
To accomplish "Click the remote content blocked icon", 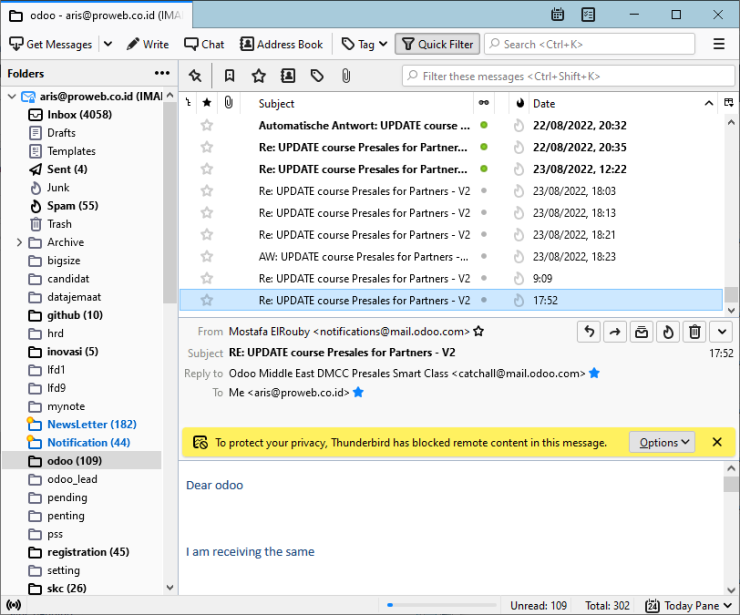I will coord(200,442).
